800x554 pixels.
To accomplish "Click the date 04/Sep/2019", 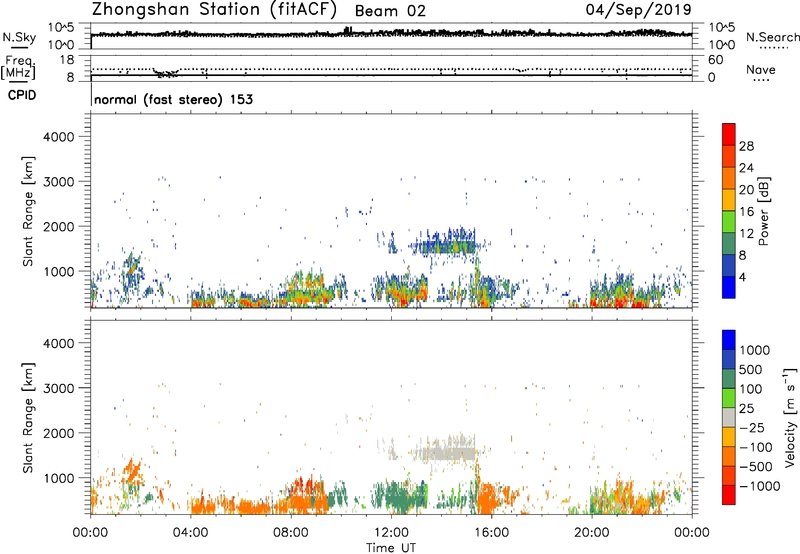I will pyautogui.click(x=638, y=10).
